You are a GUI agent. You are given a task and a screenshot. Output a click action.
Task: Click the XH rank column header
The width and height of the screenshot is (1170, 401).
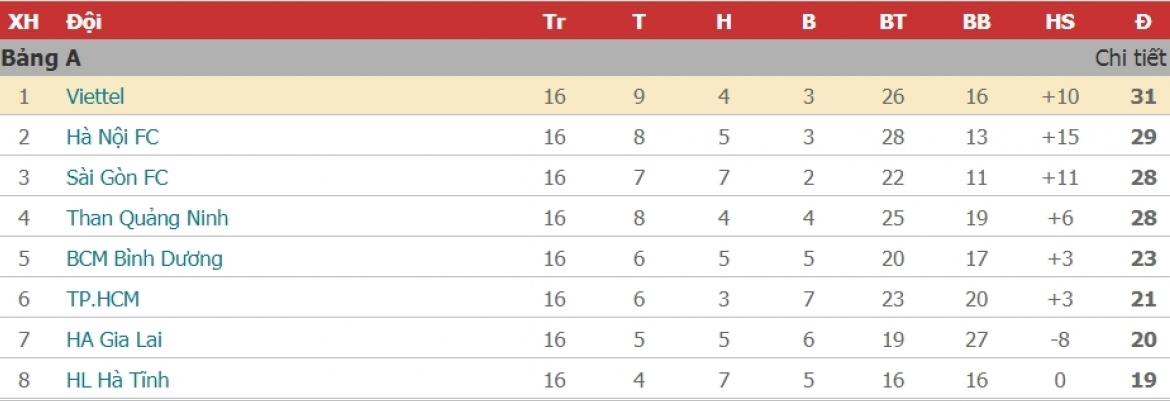(x=24, y=22)
